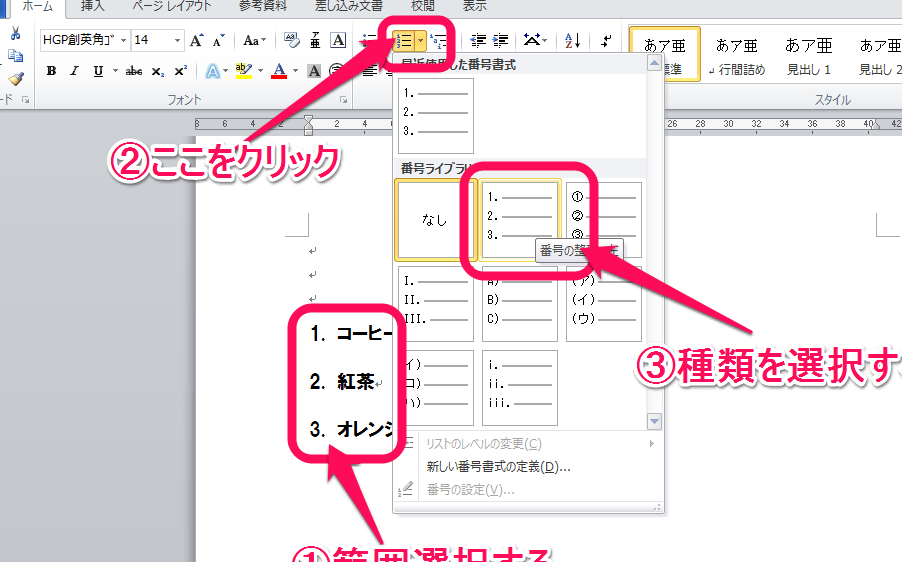Click the numbered list button
Image resolution: width=902 pixels, height=562 pixels.
pos(403,41)
